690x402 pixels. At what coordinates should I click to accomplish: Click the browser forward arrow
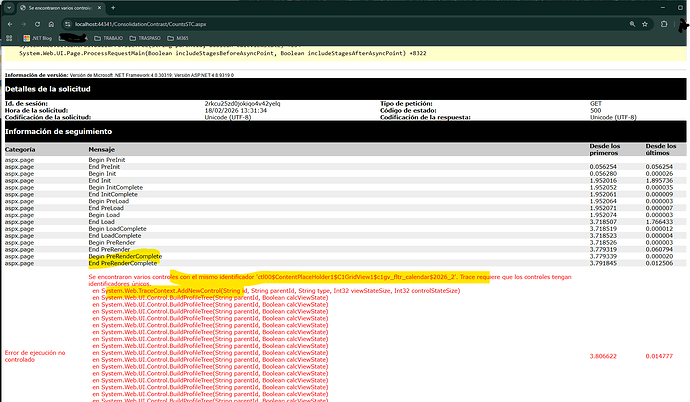pyautogui.click(x=23, y=24)
